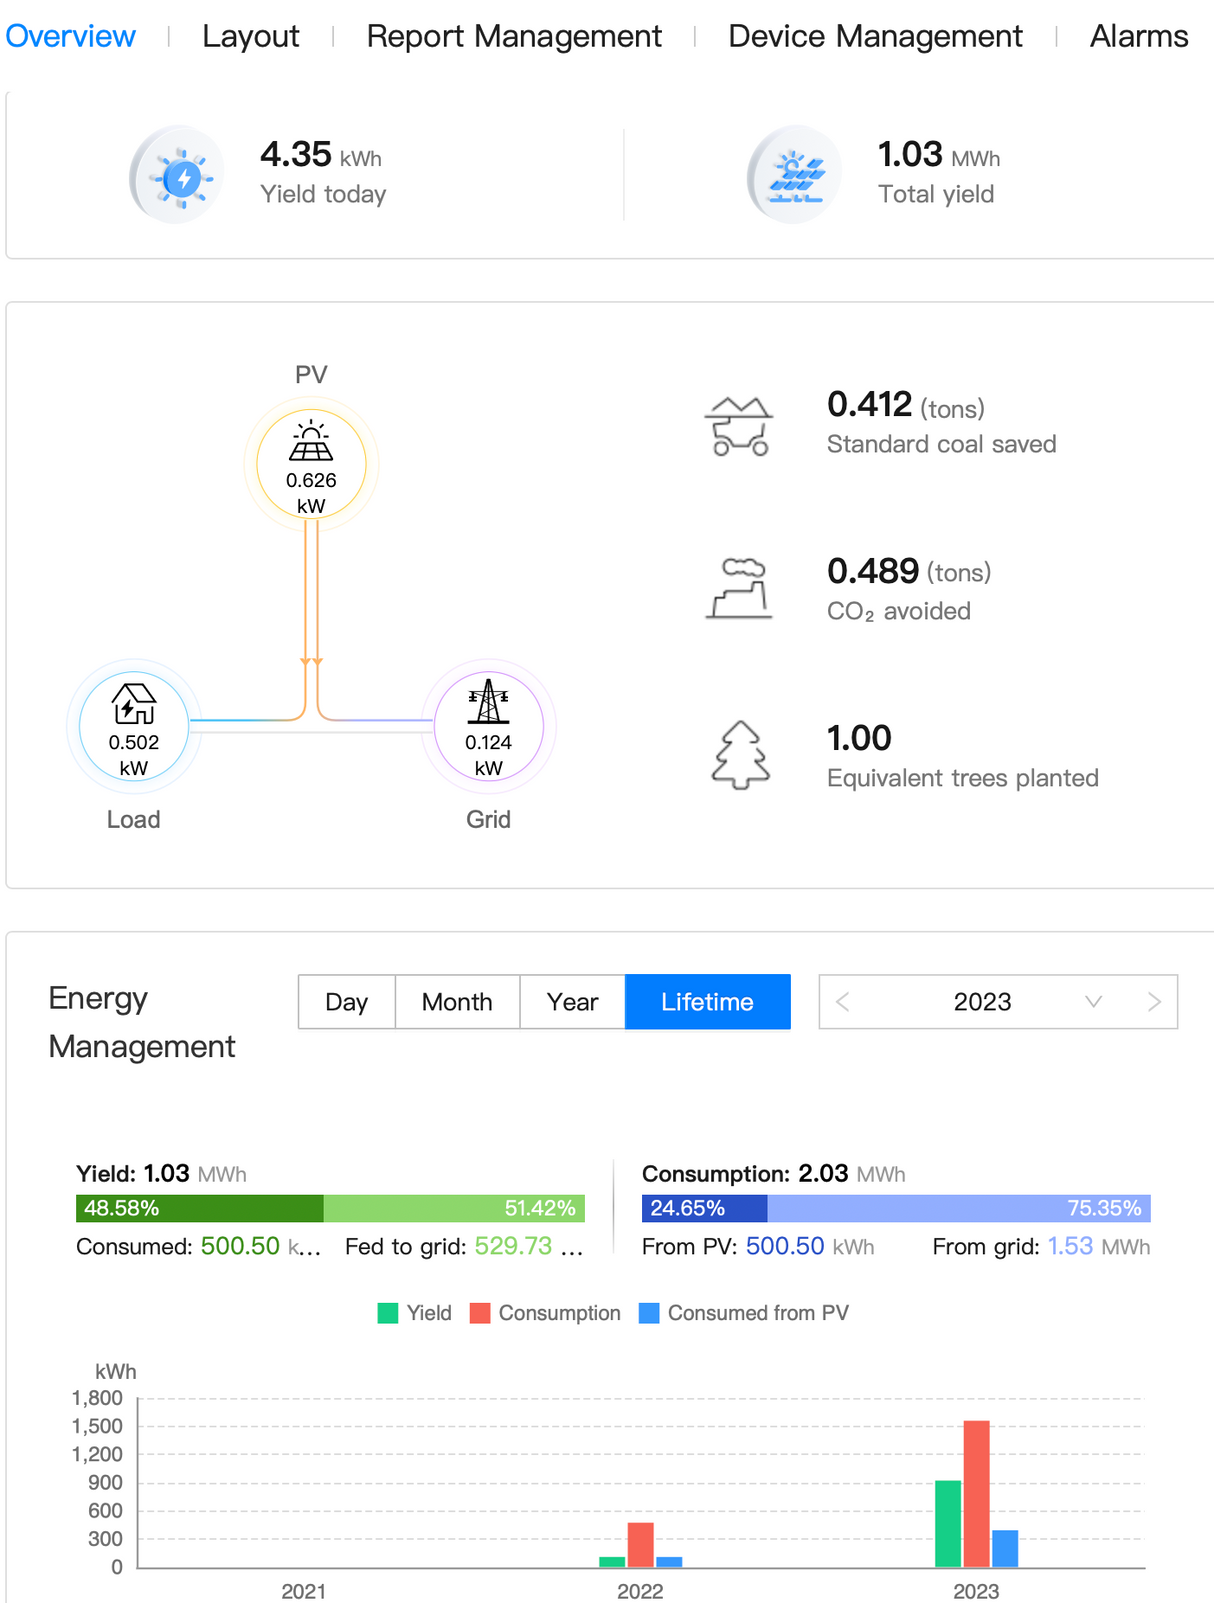Select the Day time range button

tap(347, 1002)
